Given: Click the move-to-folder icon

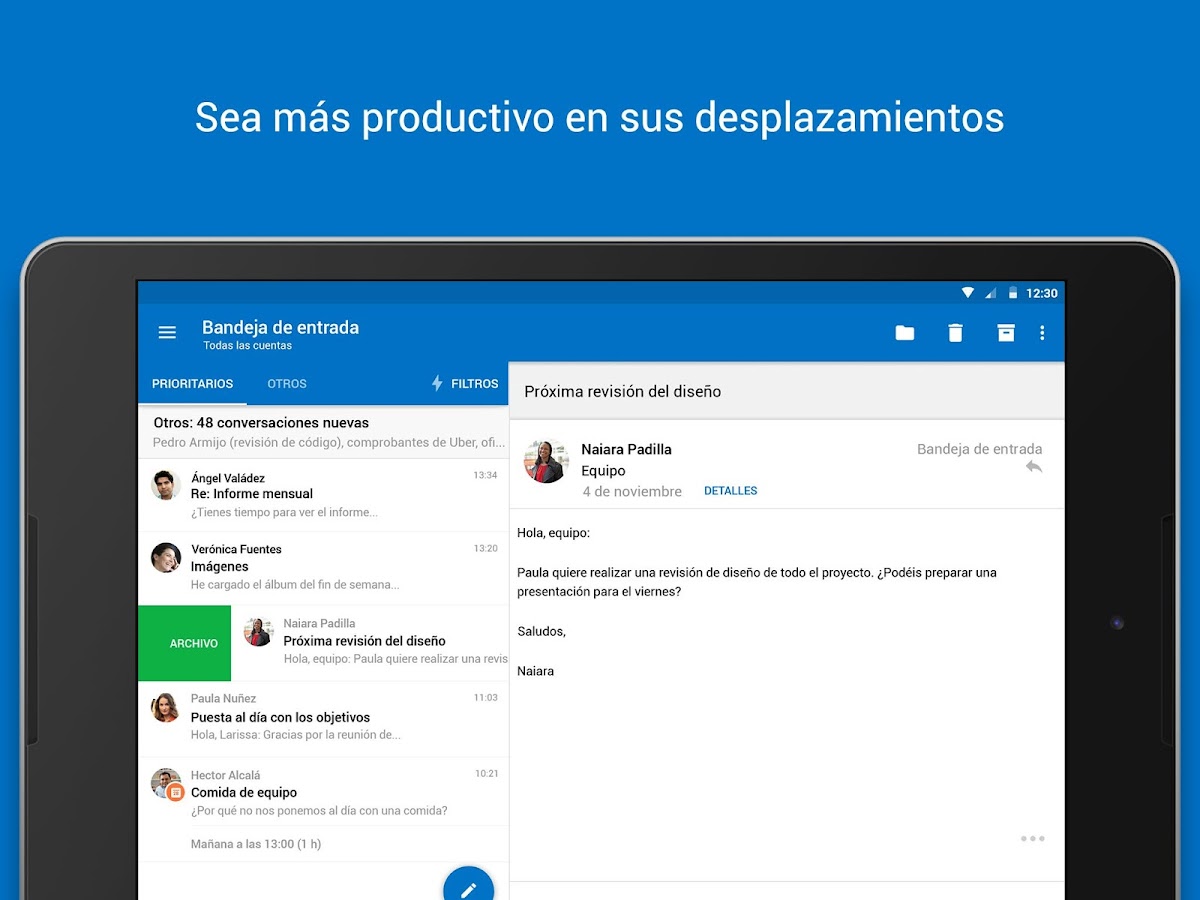Looking at the screenshot, I should 905,333.
